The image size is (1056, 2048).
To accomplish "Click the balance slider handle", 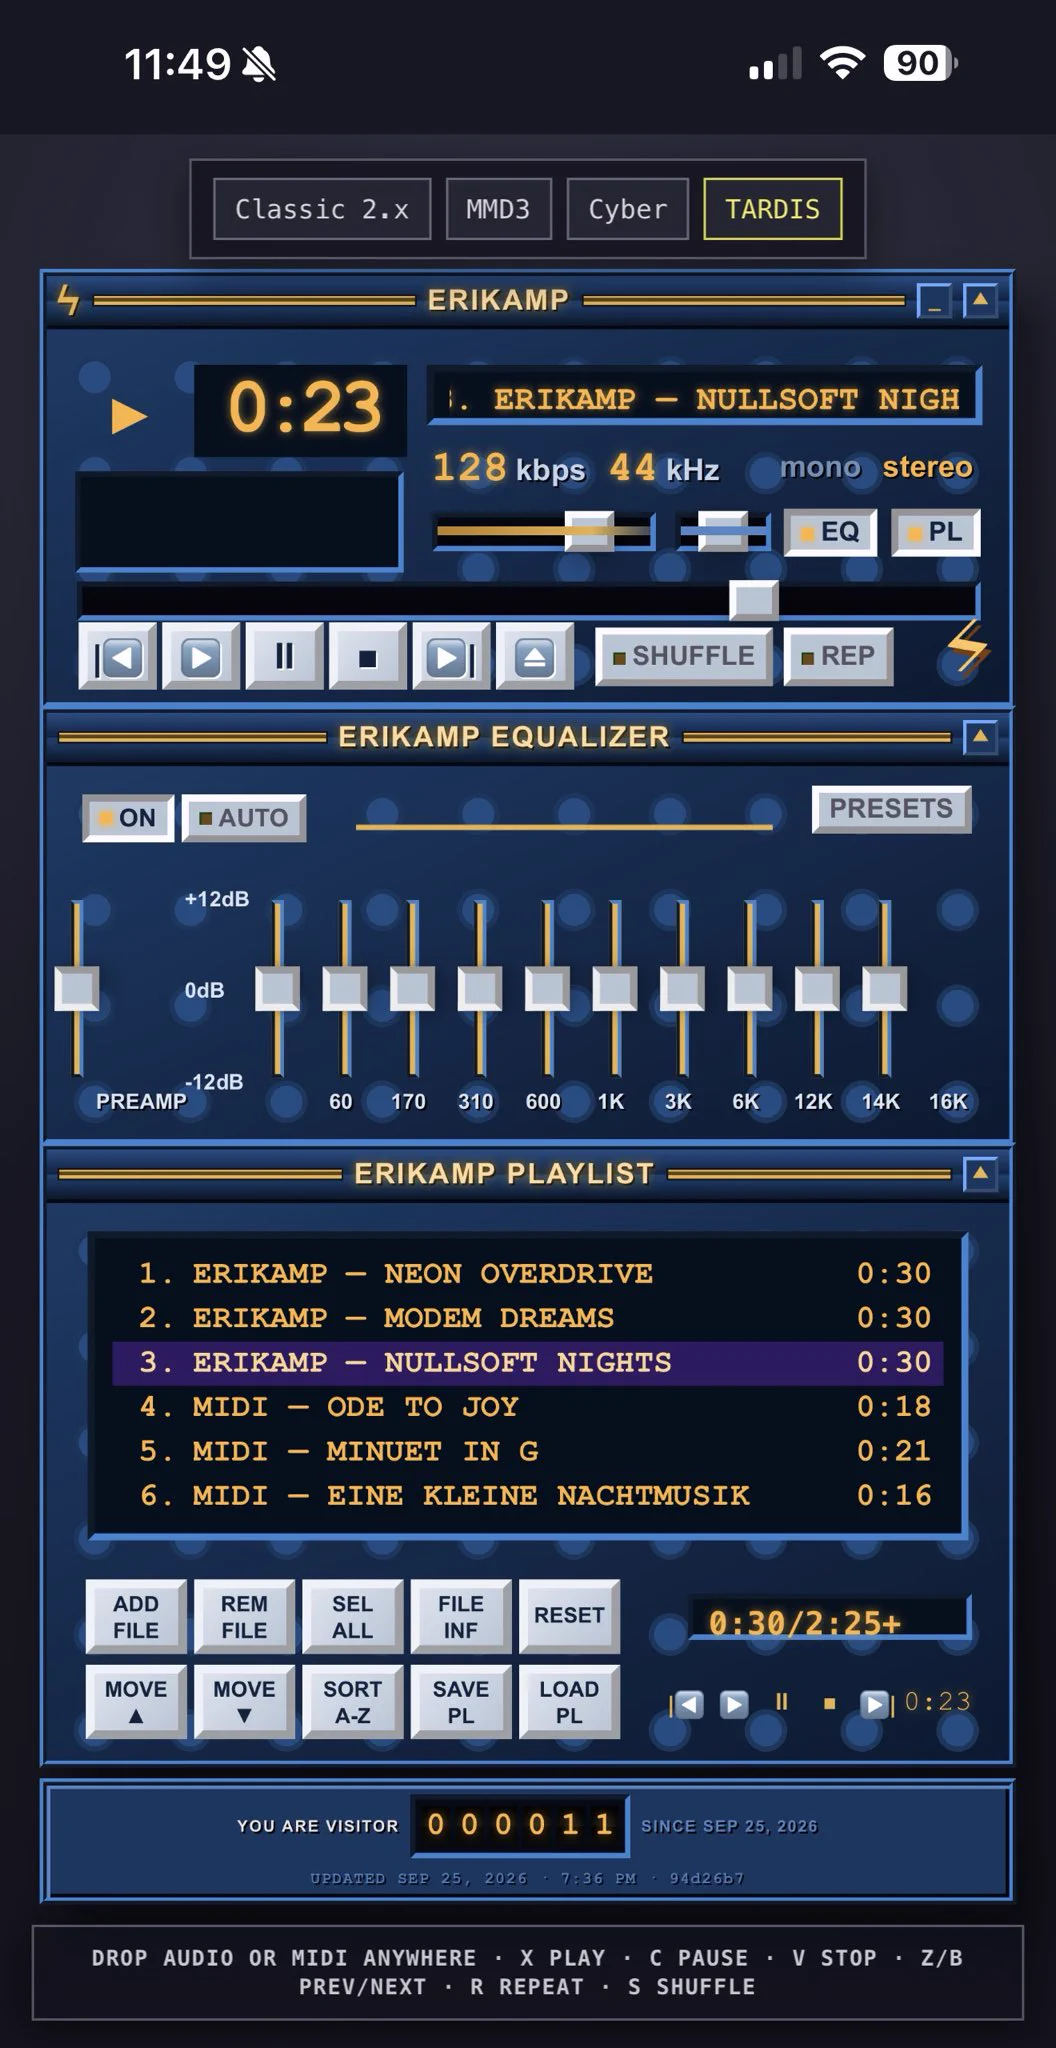I will [x=722, y=531].
